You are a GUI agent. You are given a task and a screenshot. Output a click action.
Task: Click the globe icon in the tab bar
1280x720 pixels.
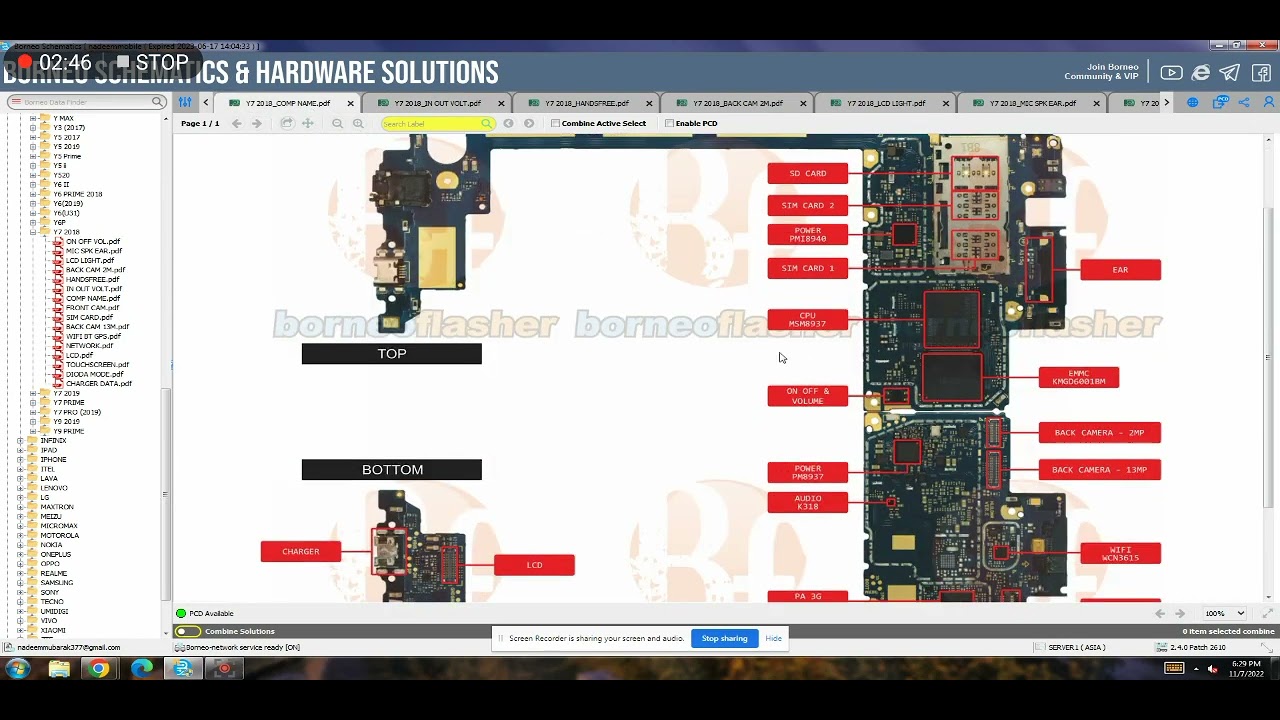[x=1193, y=102]
